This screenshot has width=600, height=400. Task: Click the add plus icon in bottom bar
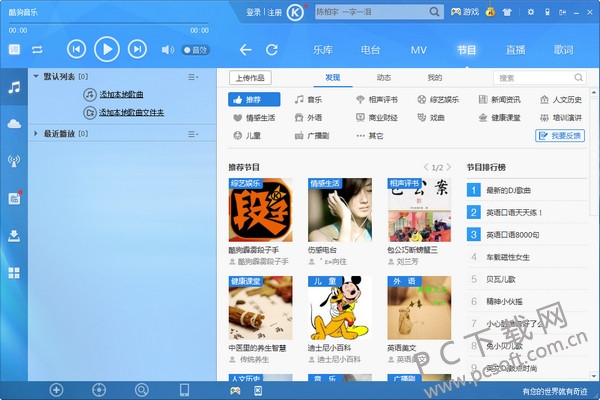56,390
